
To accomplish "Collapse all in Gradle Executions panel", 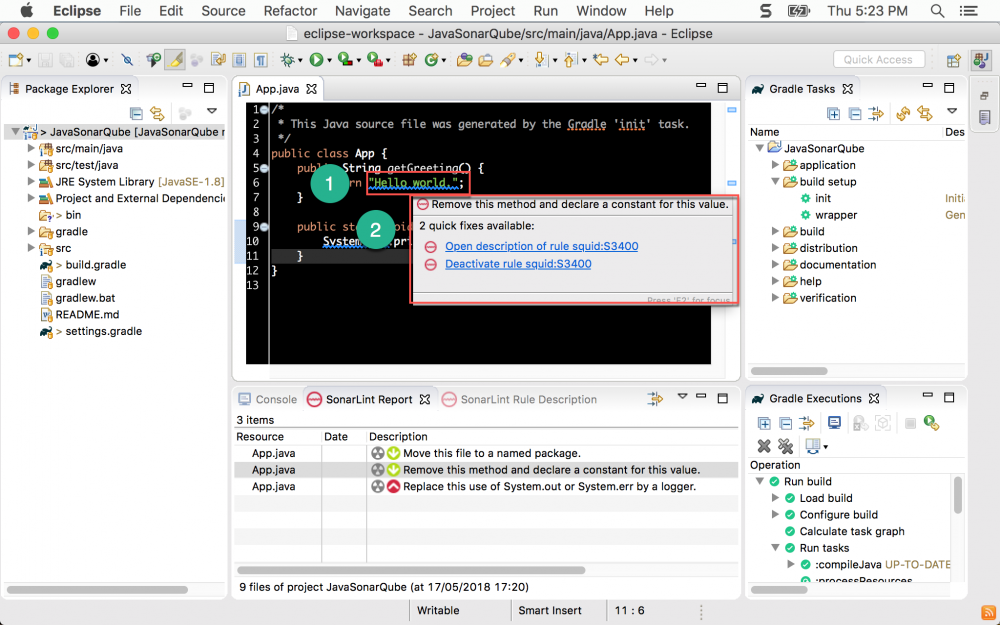I will tap(785, 423).
